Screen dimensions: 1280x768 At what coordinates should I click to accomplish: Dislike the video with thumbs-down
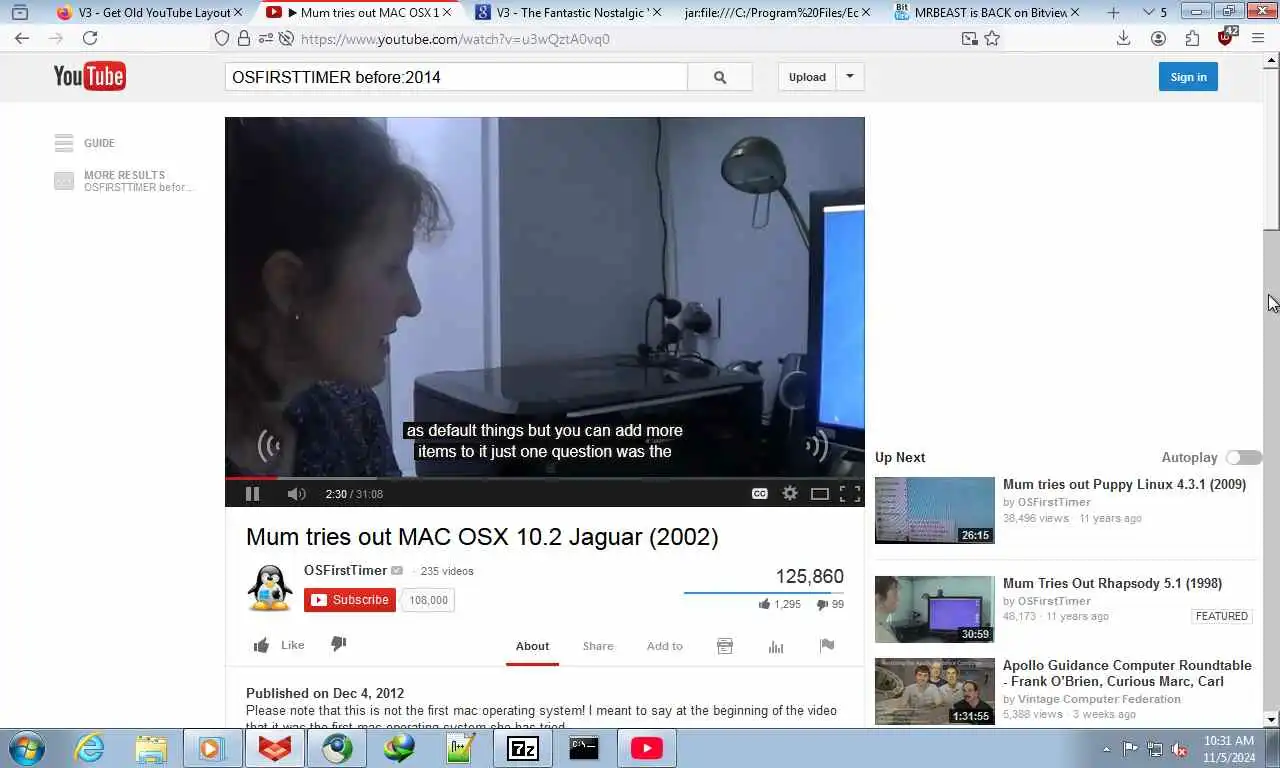pyautogui.click(x=338, y=644)
